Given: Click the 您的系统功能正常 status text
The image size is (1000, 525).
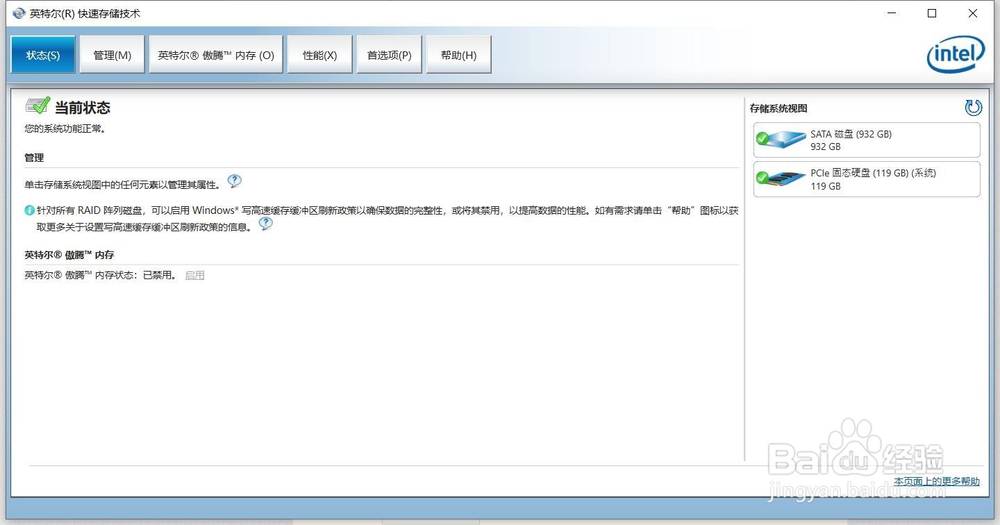Looking at the screenshot, I should click(65, 129).
